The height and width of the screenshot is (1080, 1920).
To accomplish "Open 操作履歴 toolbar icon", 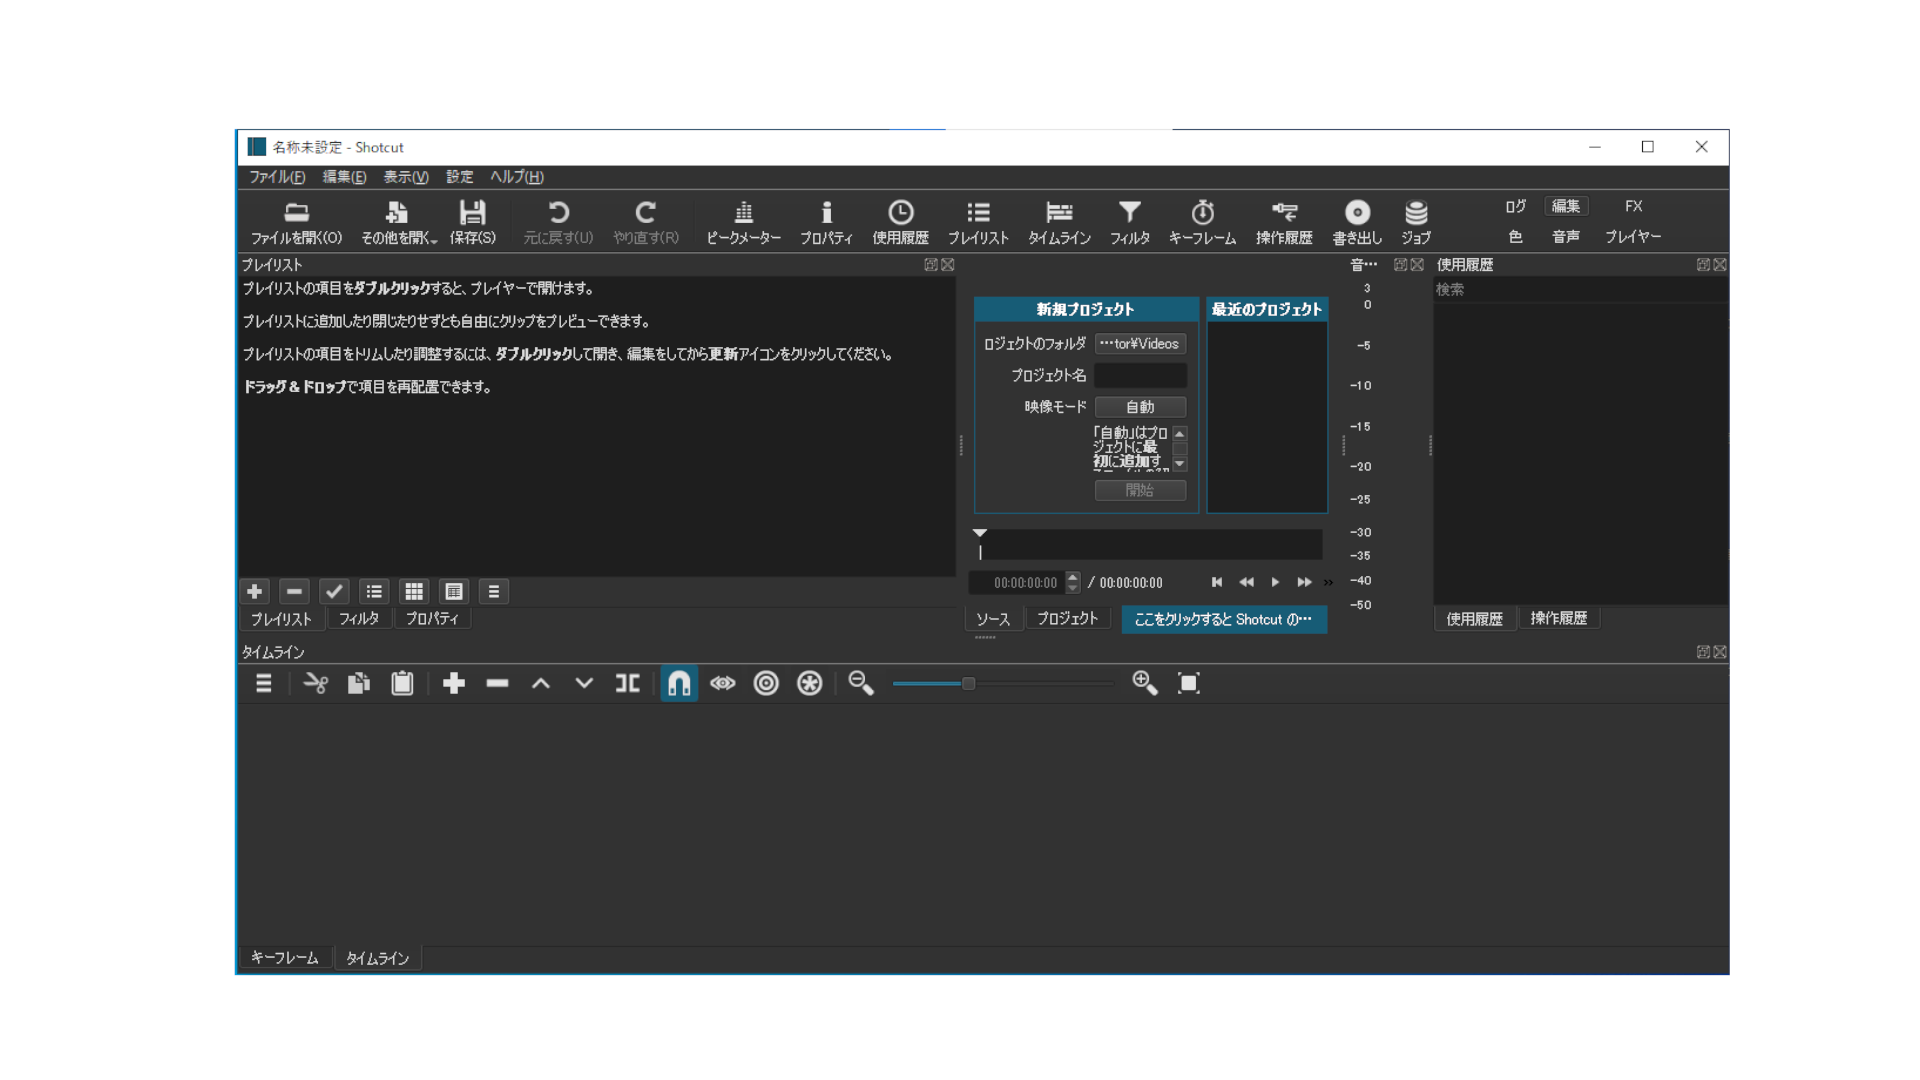I will click(x=1284, y=222).
